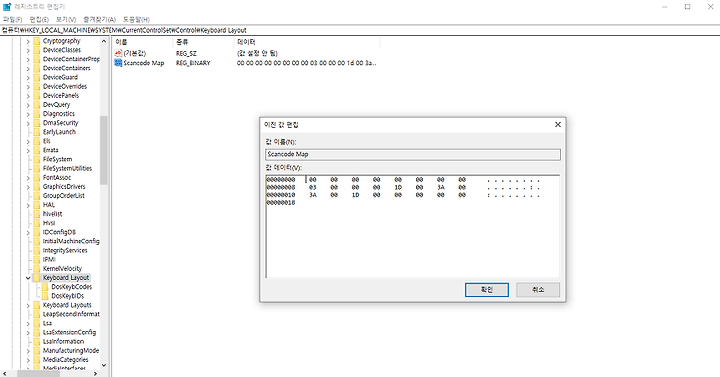The width and height of the screenshot is (720, 377).
Task: Click the registry path address bar
Action: pos(360,30)
